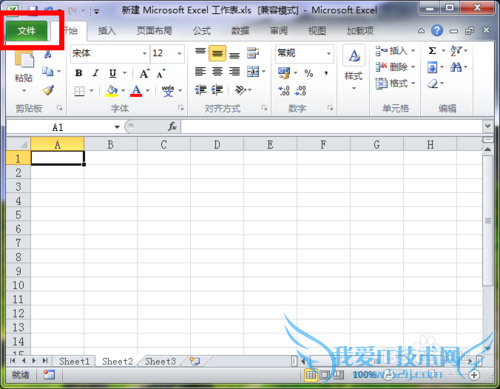This screenshot has height=389, width=500.
Task: Open find and select binoculars
Action: [x=456, y=68]
